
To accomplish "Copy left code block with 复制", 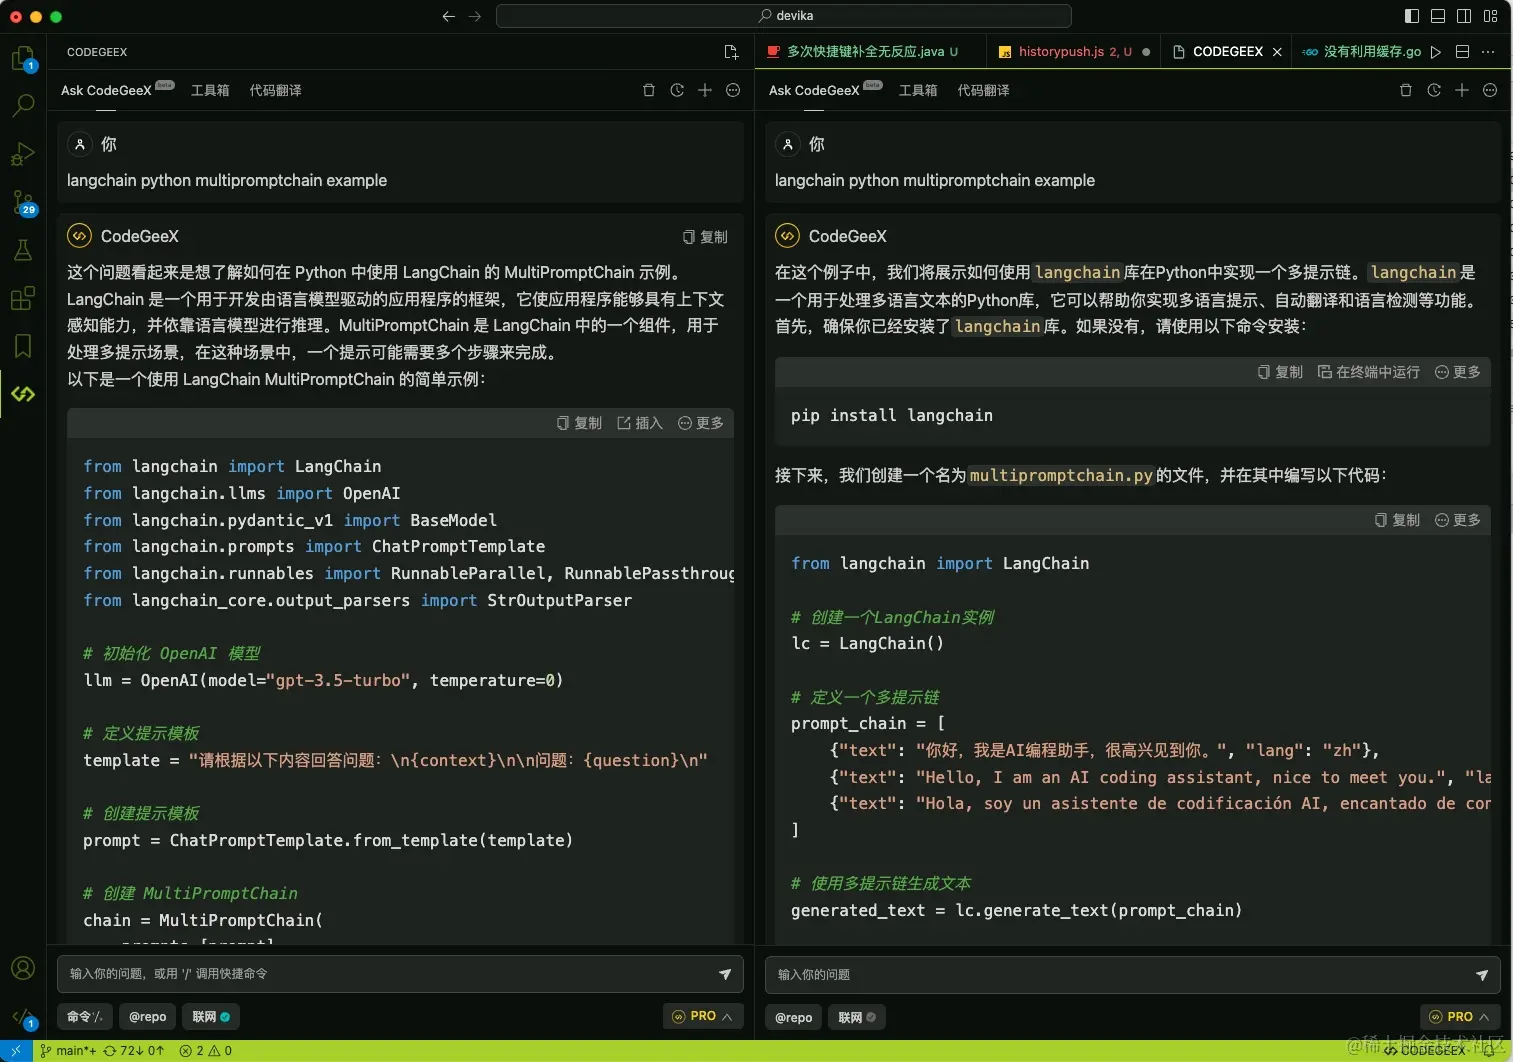I will 579,423.
